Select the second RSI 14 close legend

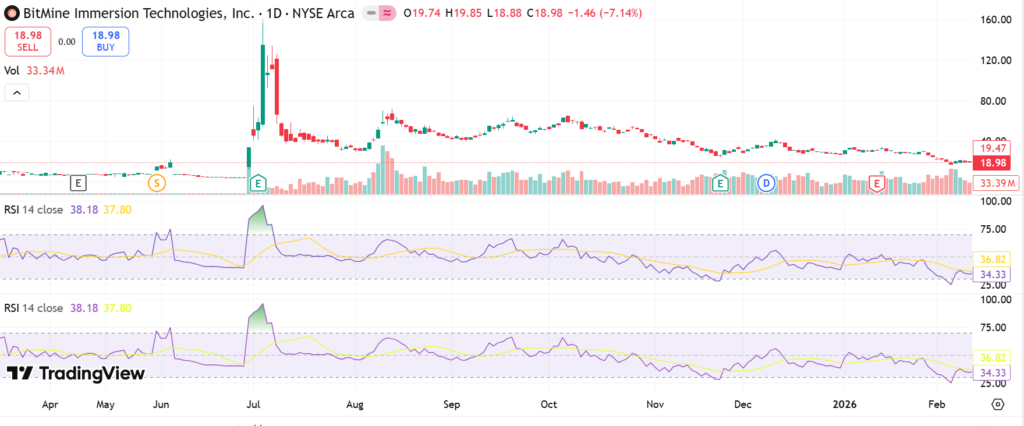coord(38,309)
